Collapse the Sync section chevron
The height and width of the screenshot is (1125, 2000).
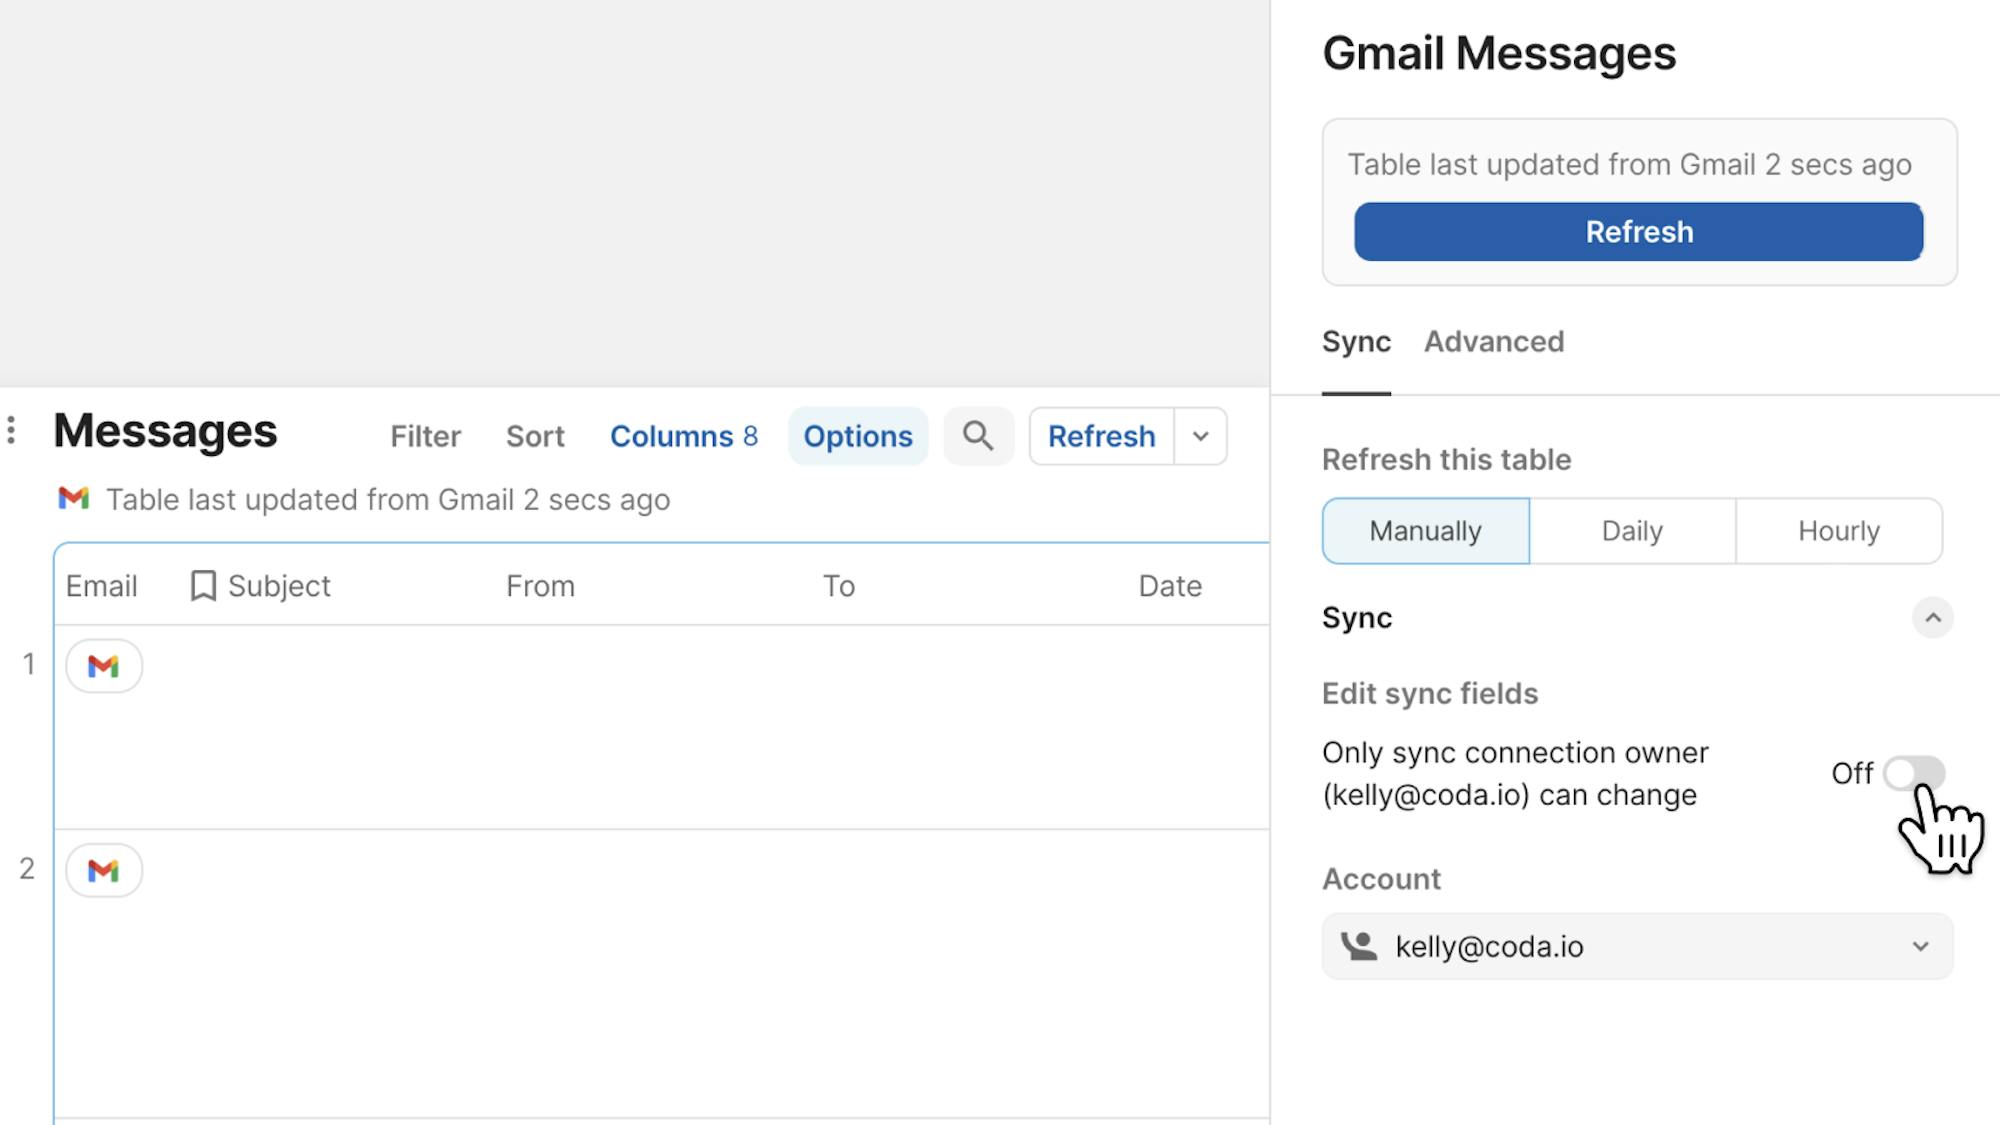pyautogui.click(x=1932, y=618)
